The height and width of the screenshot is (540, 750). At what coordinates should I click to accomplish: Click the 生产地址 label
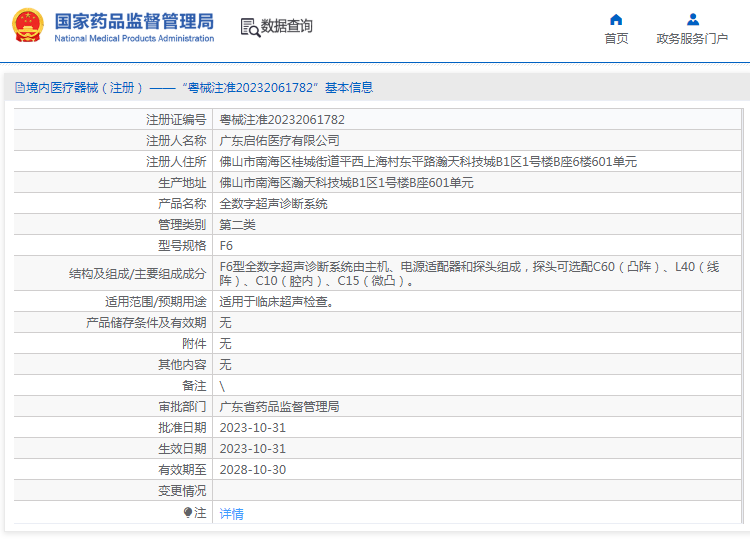coord(182,183)
